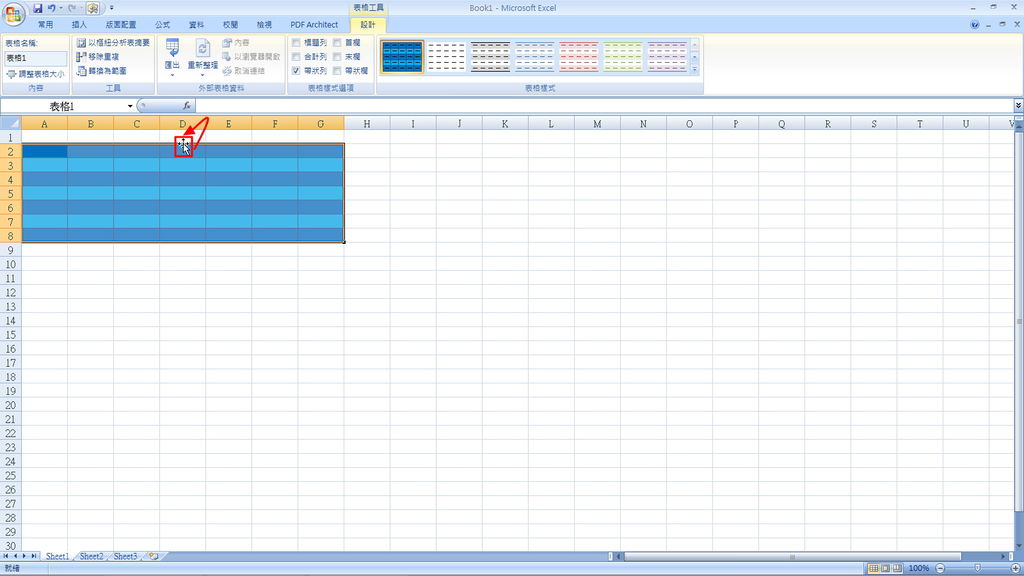This screenshot has height=576, width=1024.
Task: Click the horizontal scrollbar right arrow
Action: pos(1004,556)
